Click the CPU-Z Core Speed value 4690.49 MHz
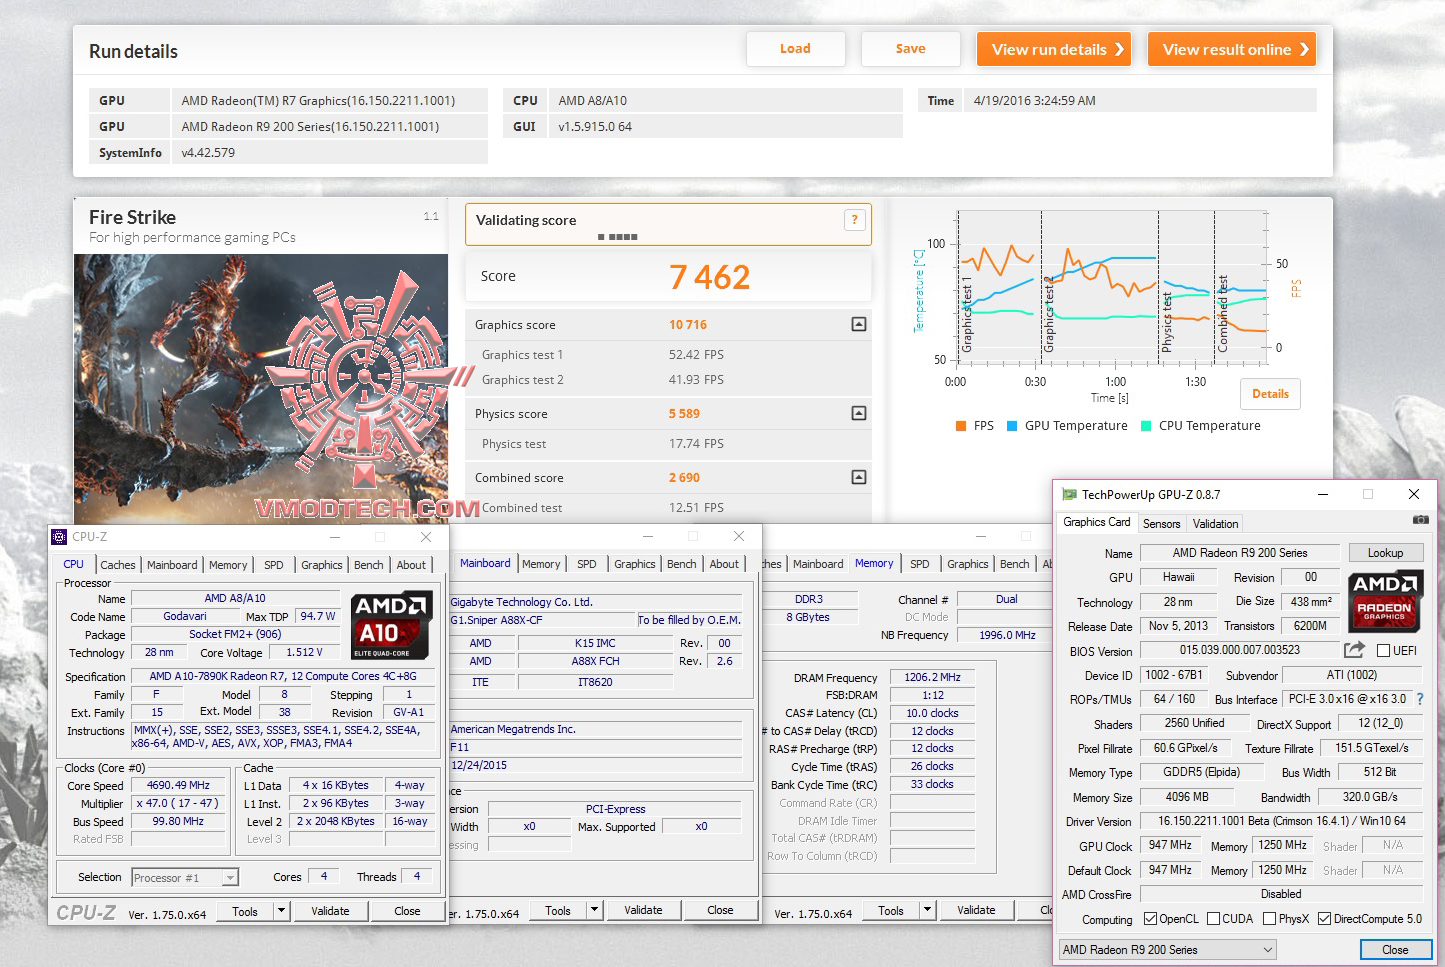The width and height of the screenshot is (1445, 967). [179, 785]
